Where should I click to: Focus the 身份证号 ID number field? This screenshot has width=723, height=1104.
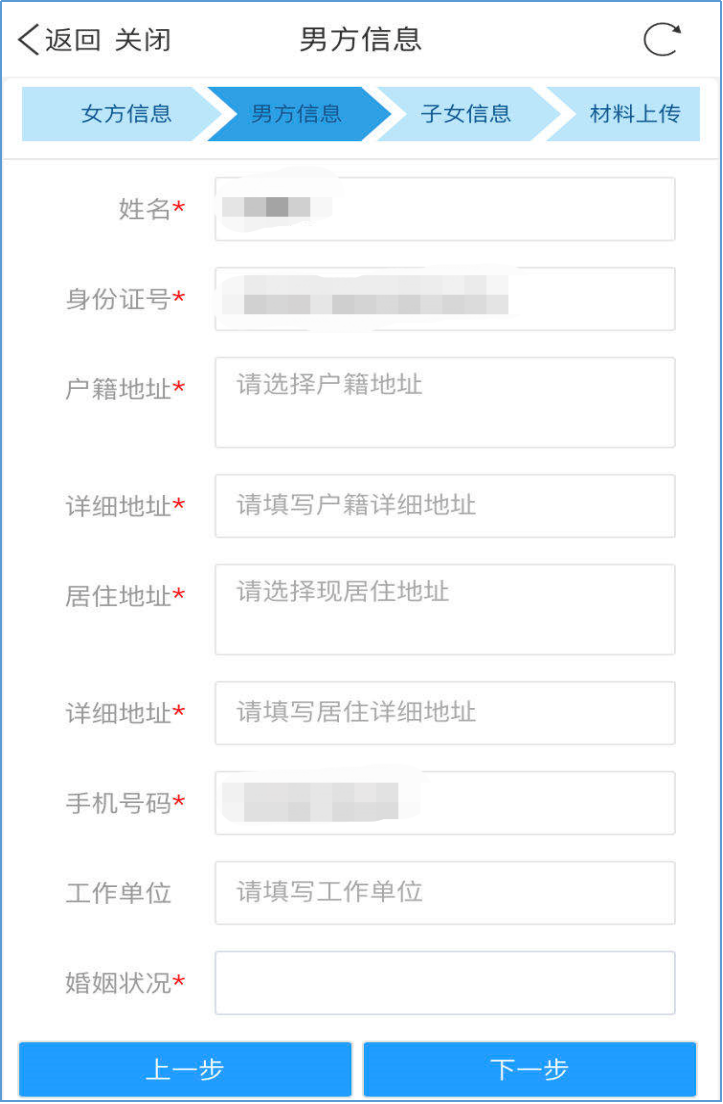[x=445, y=299]
